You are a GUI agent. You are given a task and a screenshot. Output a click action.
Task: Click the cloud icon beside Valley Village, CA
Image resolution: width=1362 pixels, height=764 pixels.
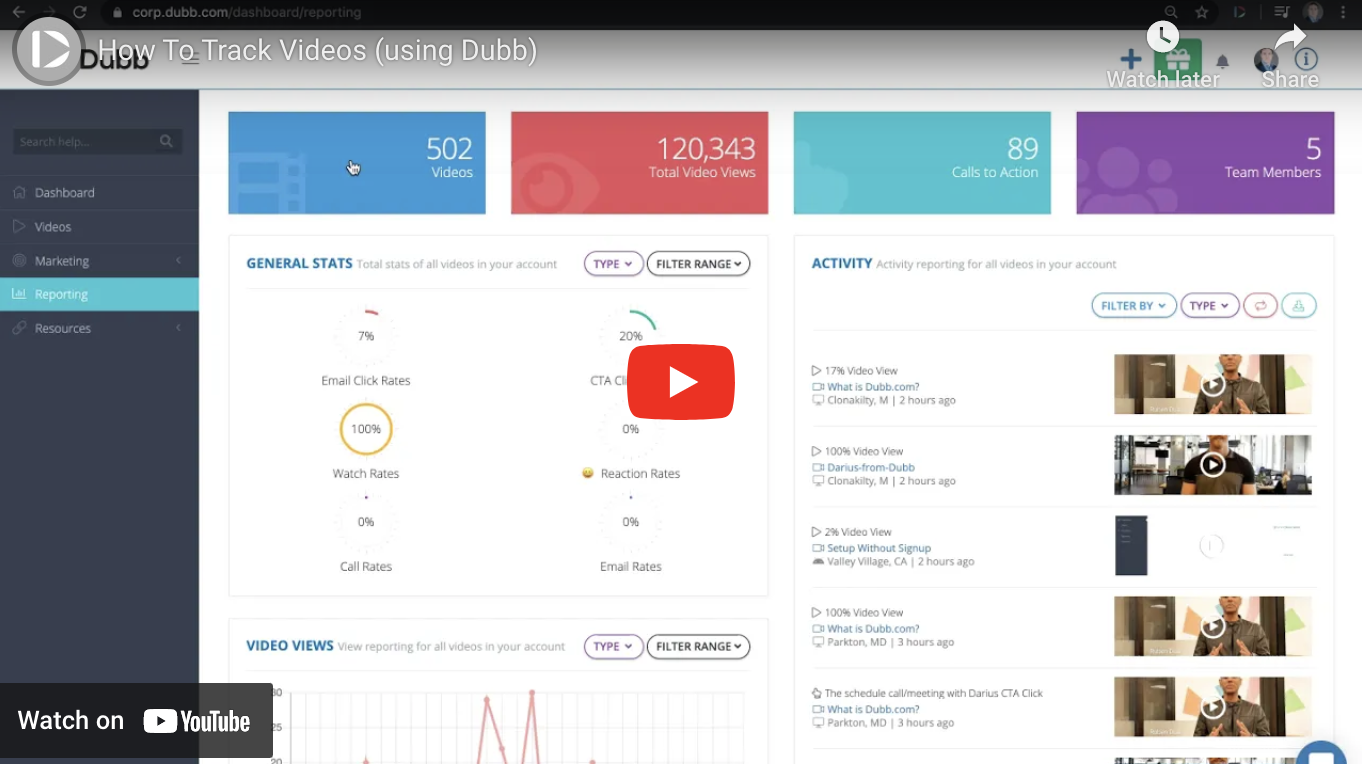point(818,562)
